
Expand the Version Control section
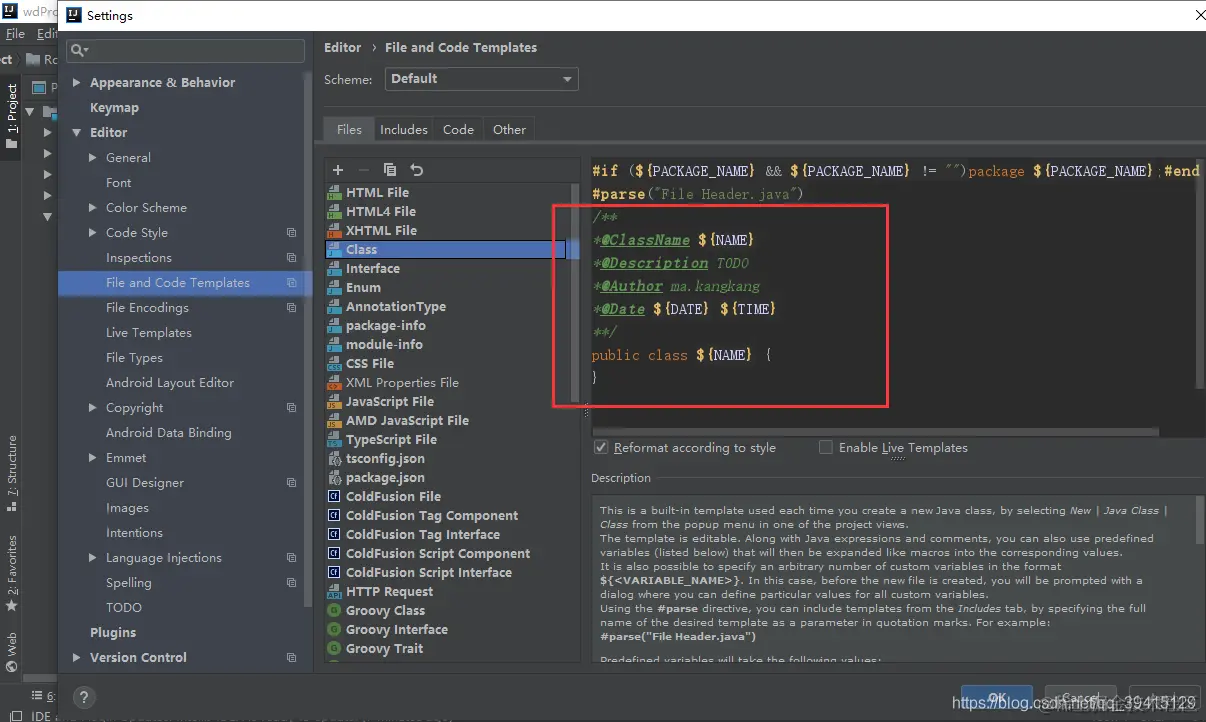pyautogui.click(x=77, y=658)
